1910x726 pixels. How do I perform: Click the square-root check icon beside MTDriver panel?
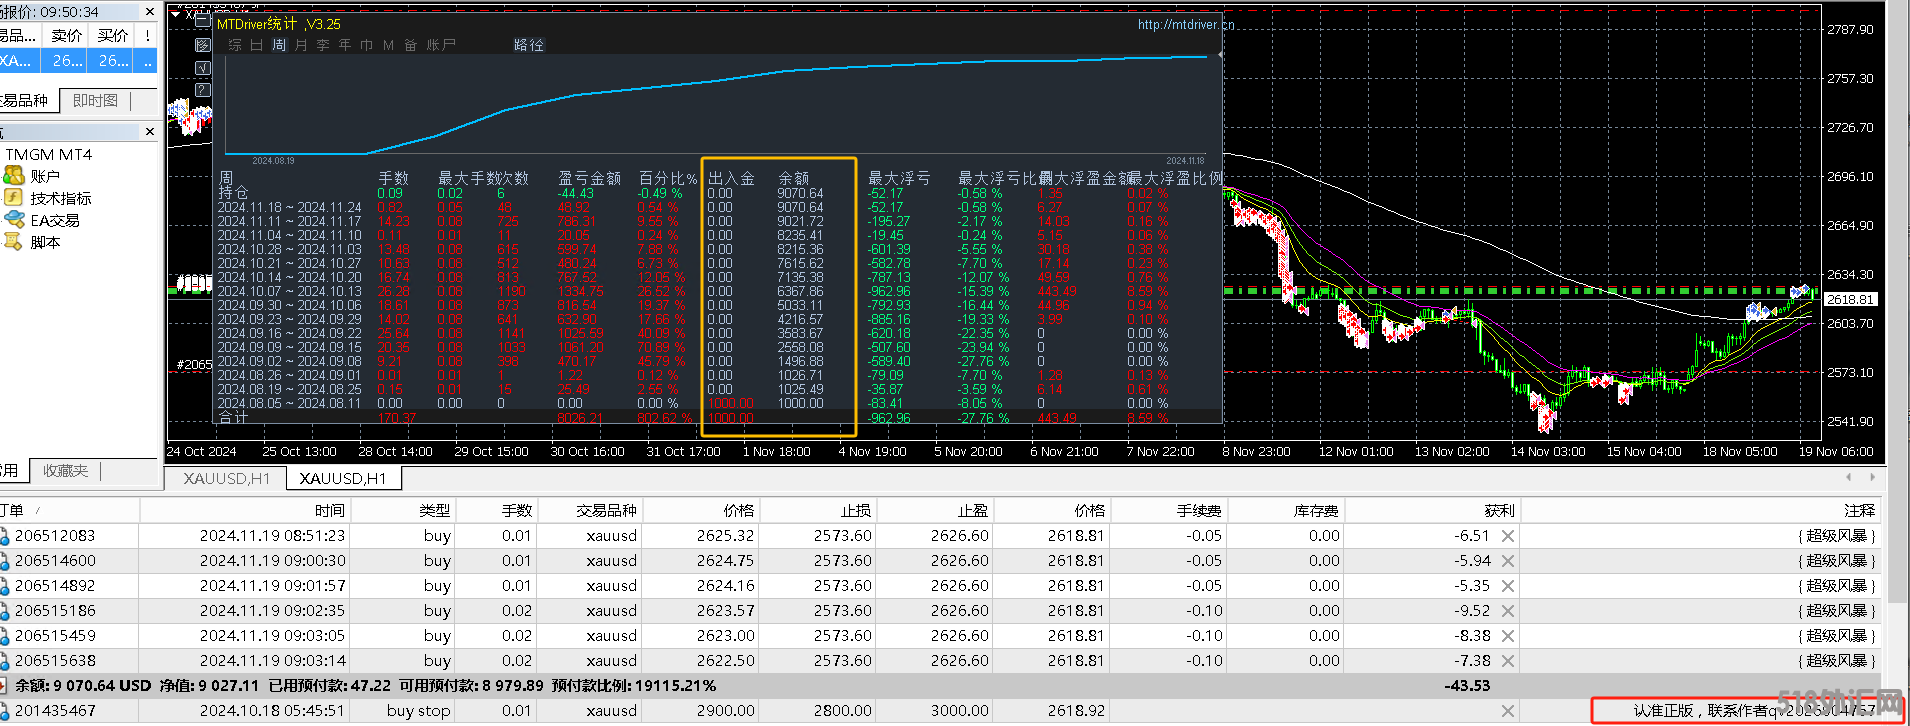pyautogui.click(x=203, y=68)
